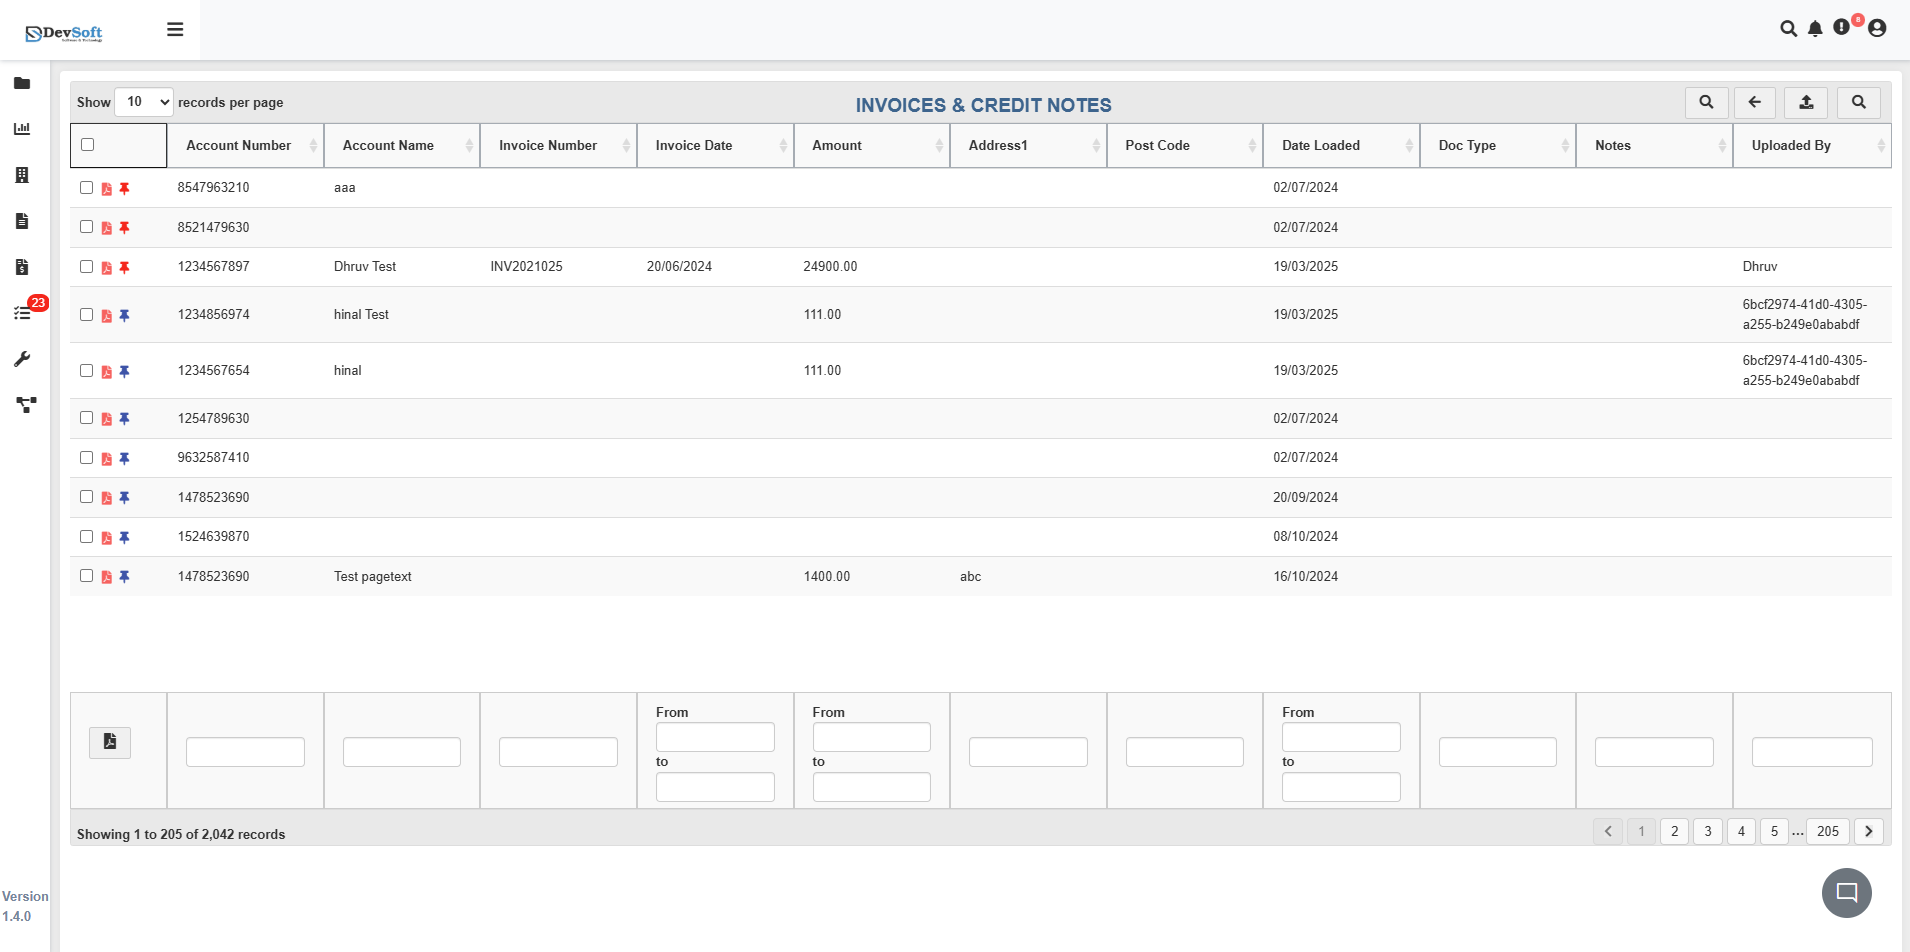Open the bar chart reports icon in sidebar

point(22,128)
